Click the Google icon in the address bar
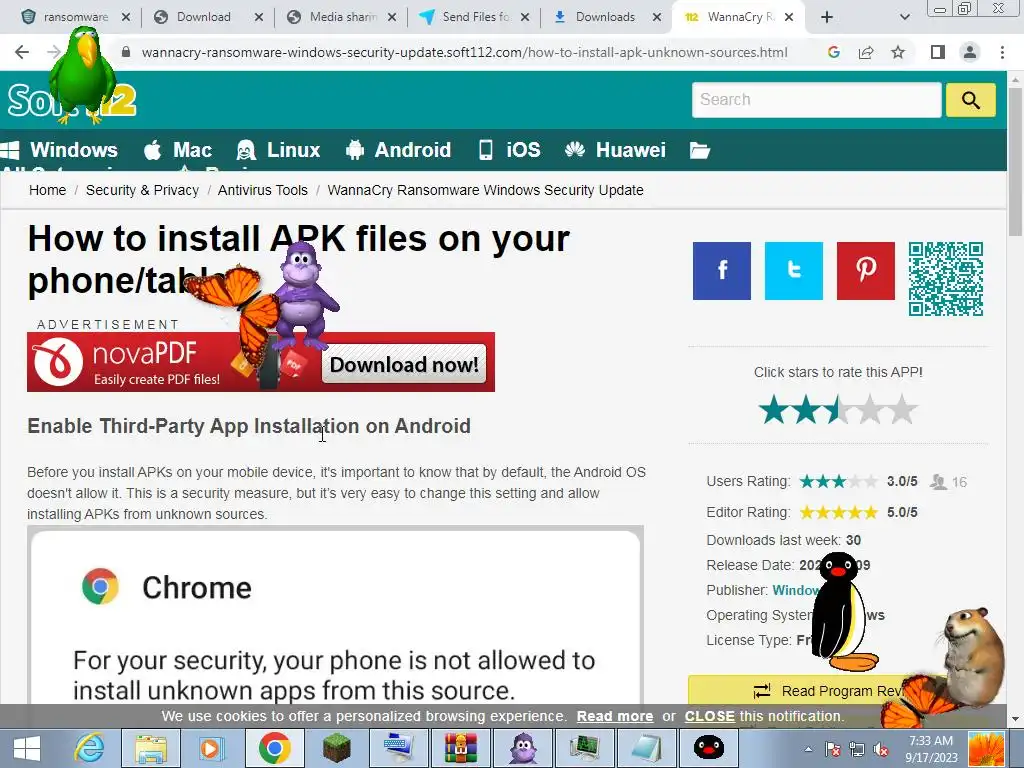The height and width of the screenshot is (768, 1024). (x=833, y=52)
